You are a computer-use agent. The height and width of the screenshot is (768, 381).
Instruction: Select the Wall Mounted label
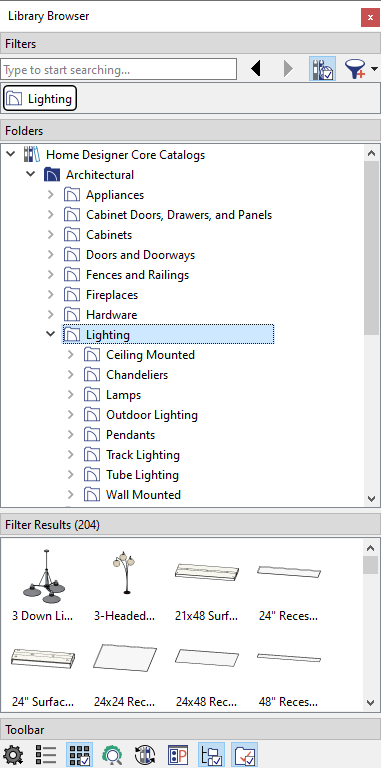point(143,495)
